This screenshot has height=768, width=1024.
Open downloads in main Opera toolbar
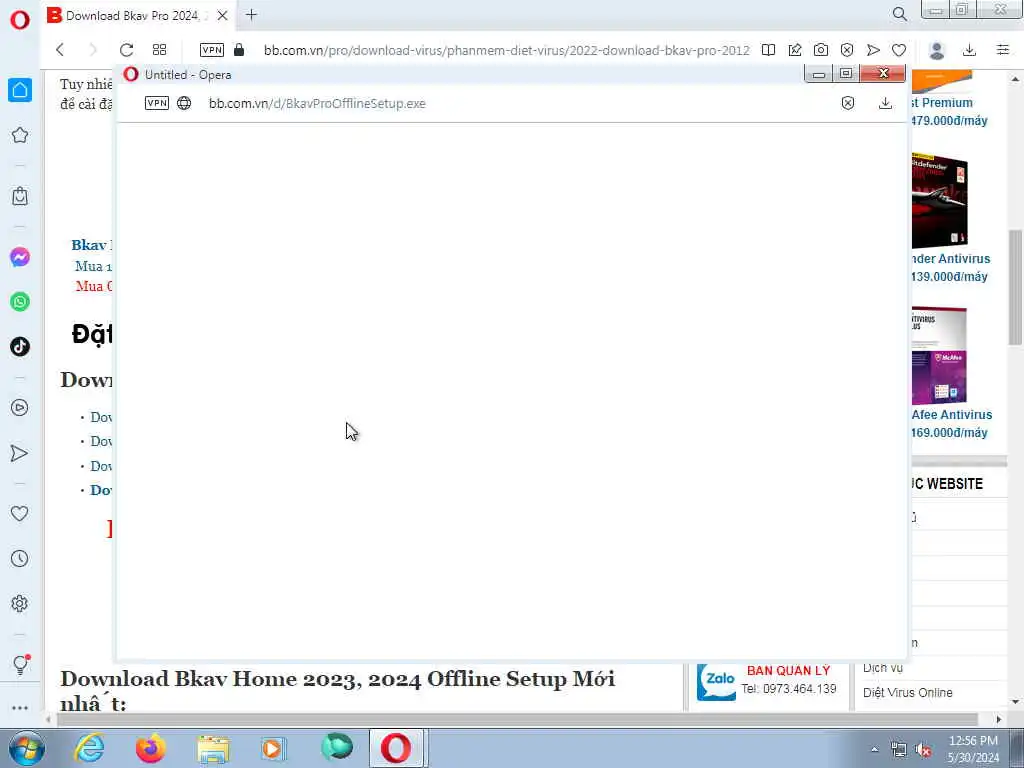969,50
